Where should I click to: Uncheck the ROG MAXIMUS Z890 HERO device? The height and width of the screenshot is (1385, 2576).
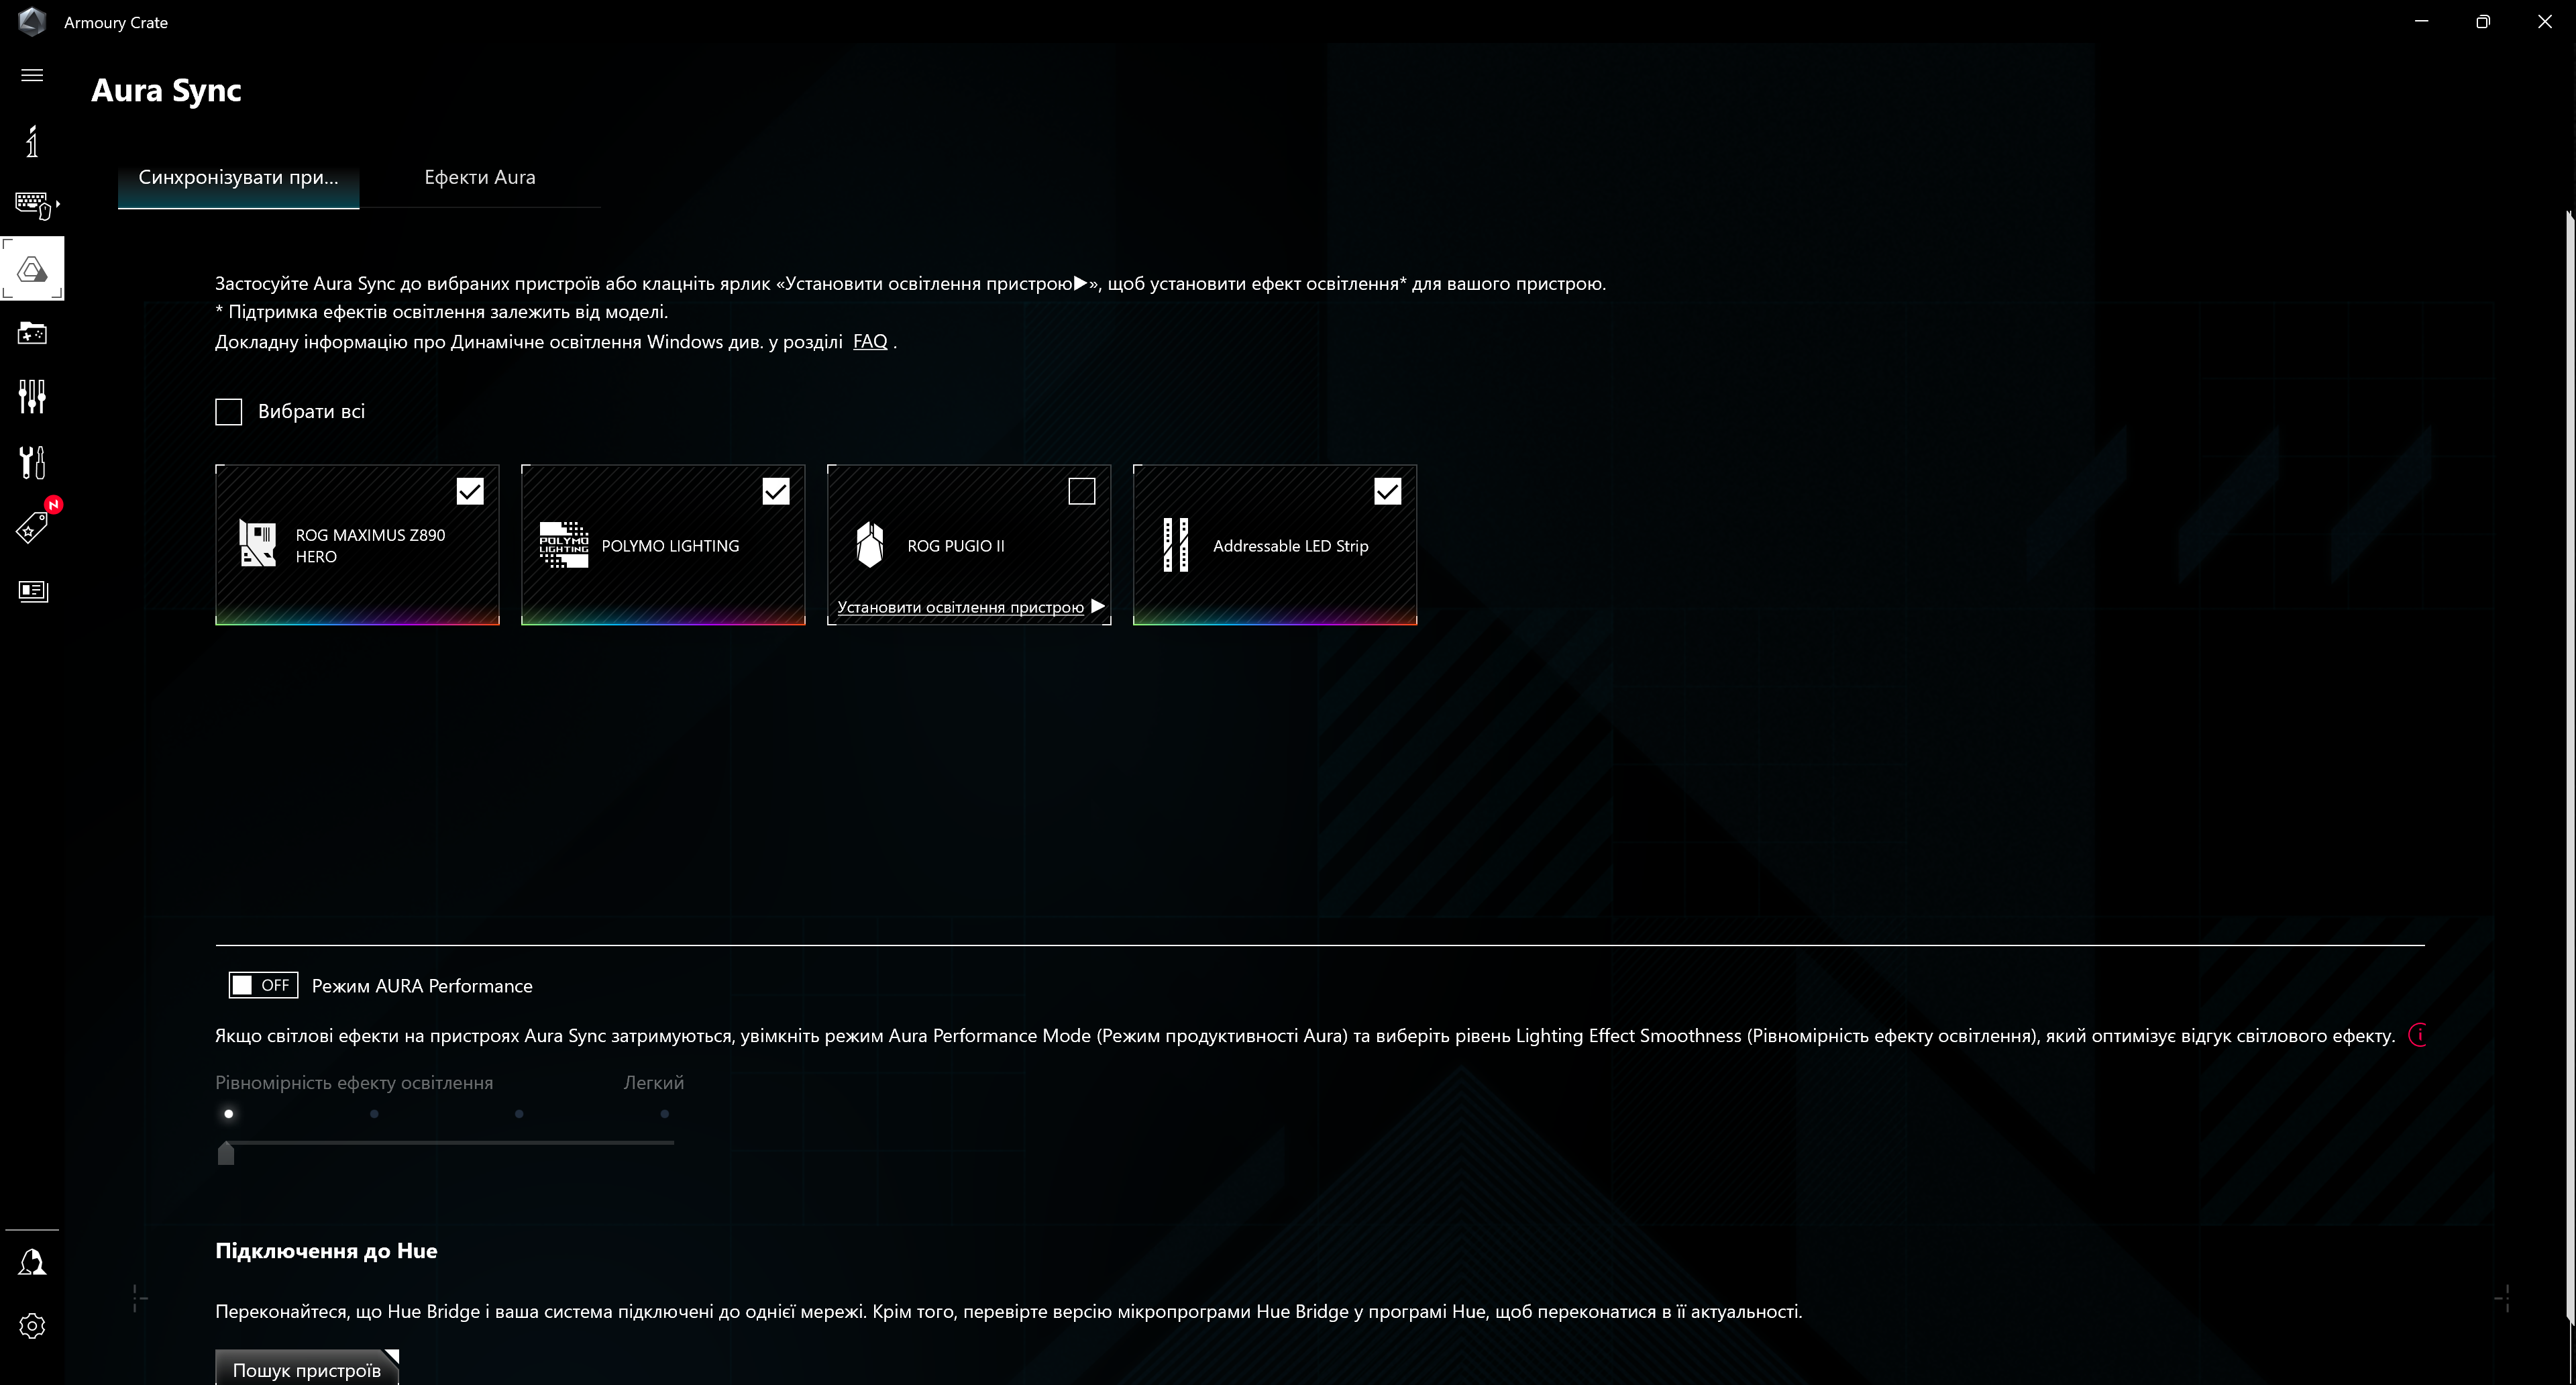(x=470, y=491)
